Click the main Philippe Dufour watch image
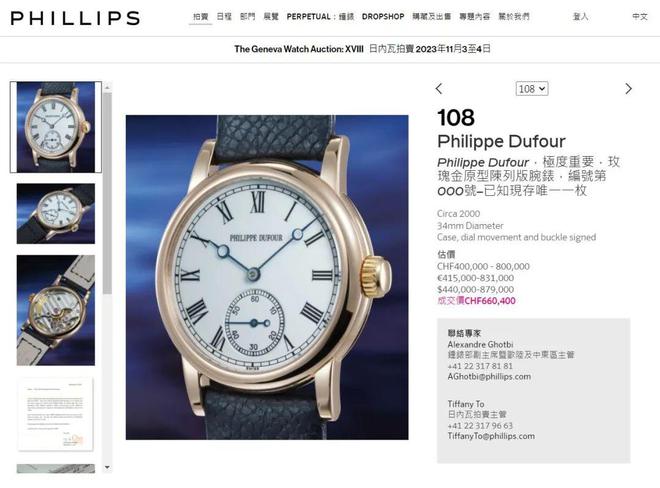The height and width of the screenshot is (488, 660). [267, 277]
